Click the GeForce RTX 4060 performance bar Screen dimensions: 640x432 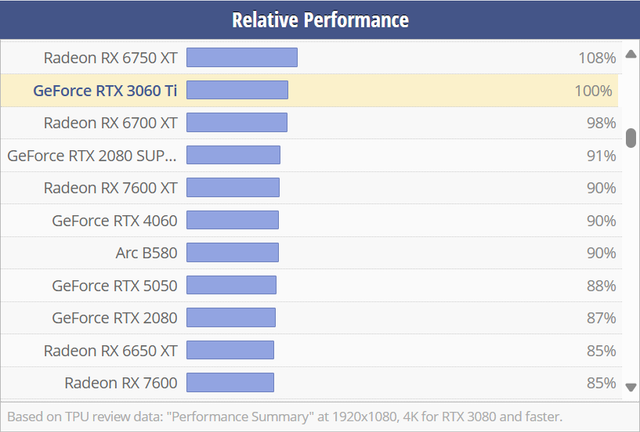pos(232,220)
